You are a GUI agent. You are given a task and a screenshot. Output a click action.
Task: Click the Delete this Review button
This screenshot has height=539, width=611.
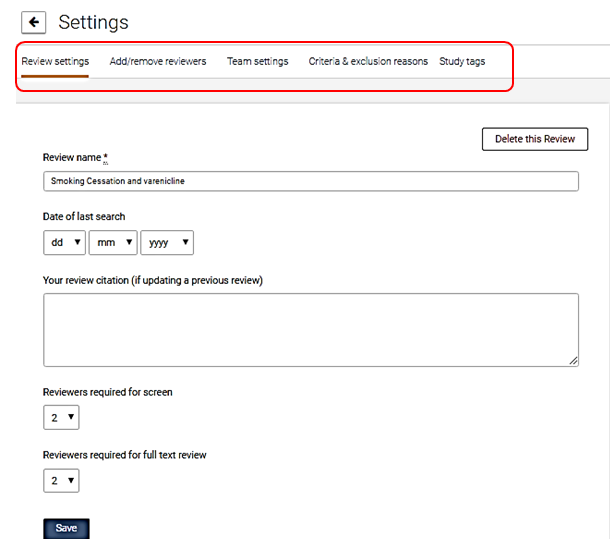[535, 139]
